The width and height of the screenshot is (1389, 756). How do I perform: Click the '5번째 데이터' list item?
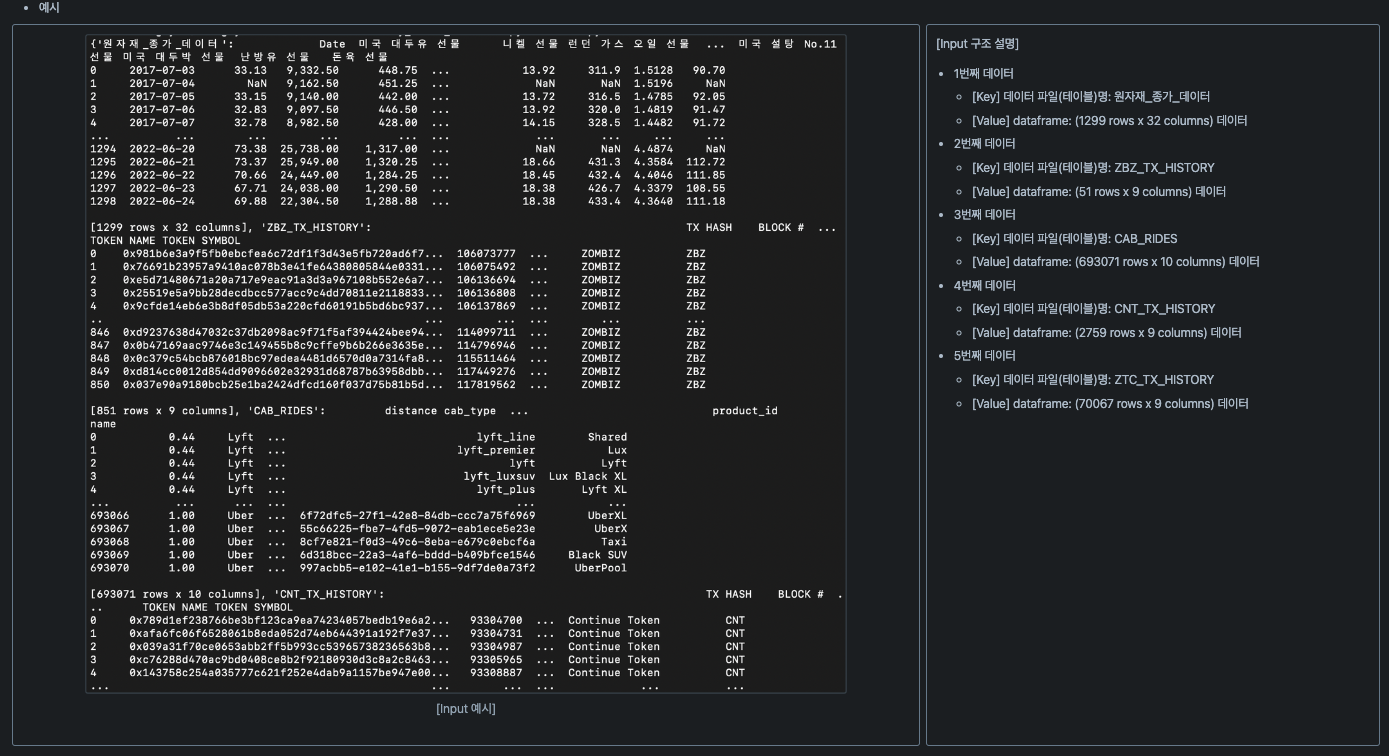tap(984, 356)
